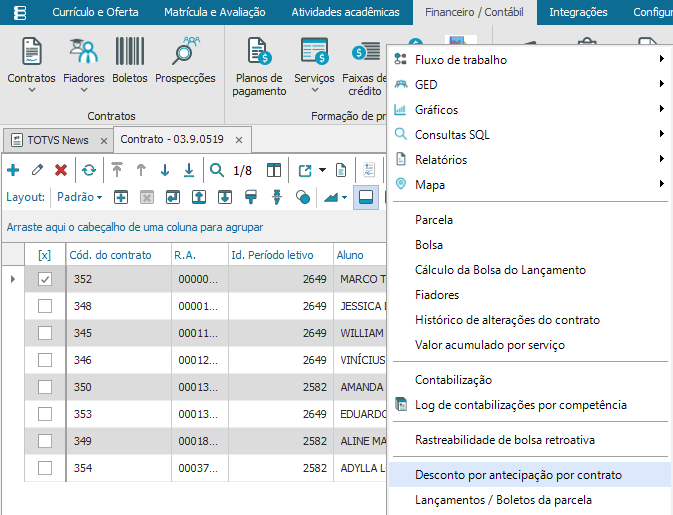Click the blue plus add record icon
This screenshot has height=515, width=673.
pyautogui.click(x=13, y=170)
